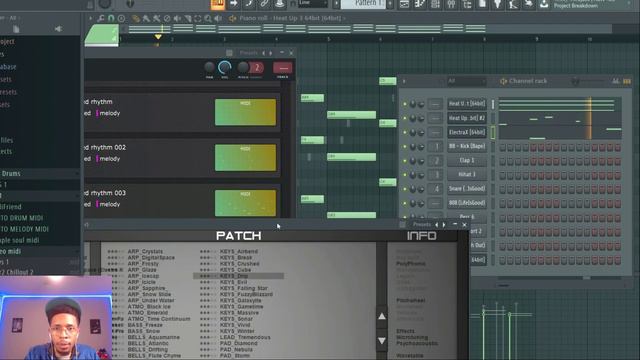
Task: Click the Clap 1 channel volume knob
Action: tap(421, 161)
